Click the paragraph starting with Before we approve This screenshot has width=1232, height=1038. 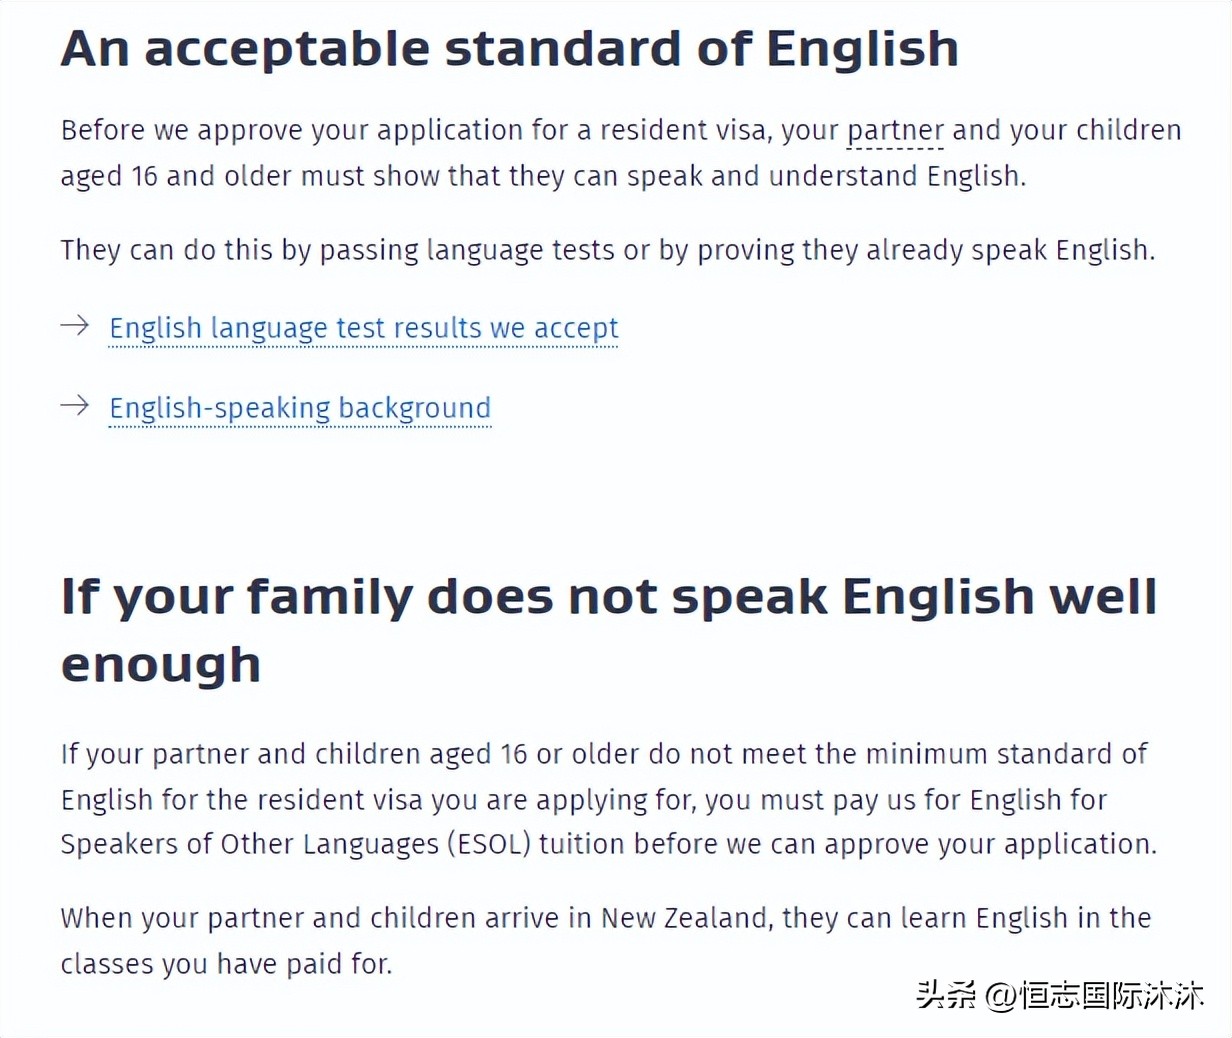[620, 153]
